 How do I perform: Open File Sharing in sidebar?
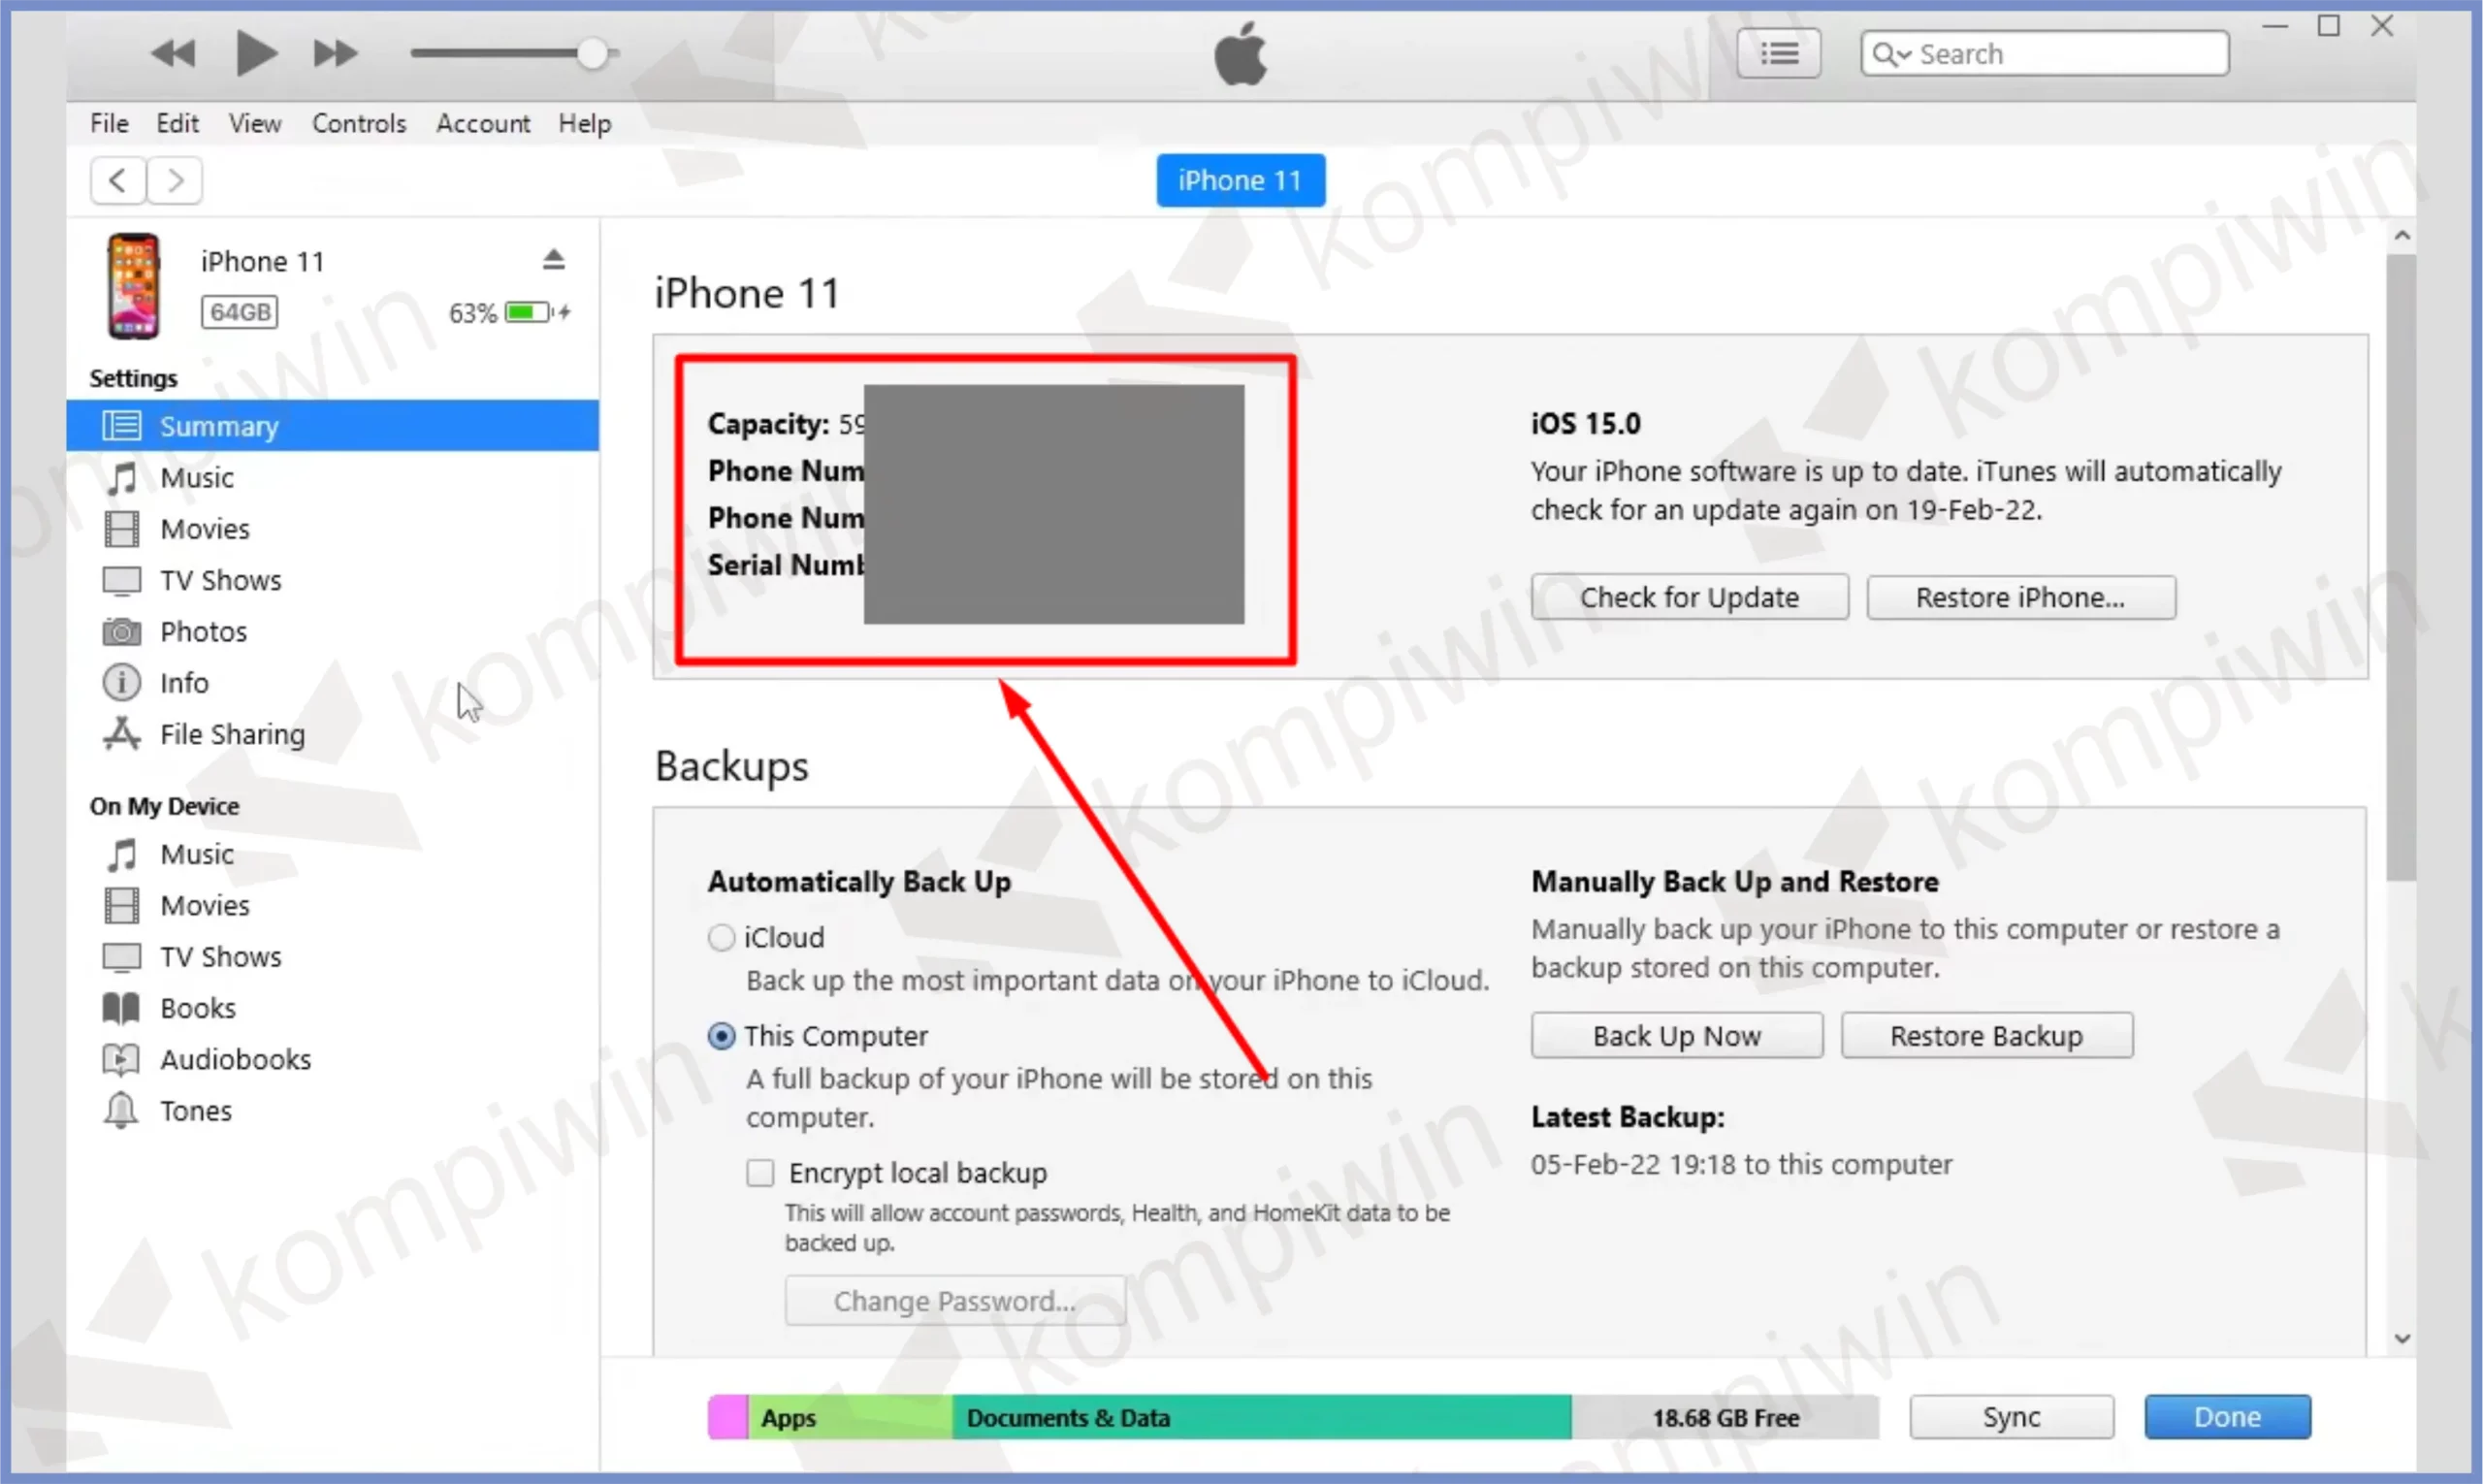tap(232, 734)
